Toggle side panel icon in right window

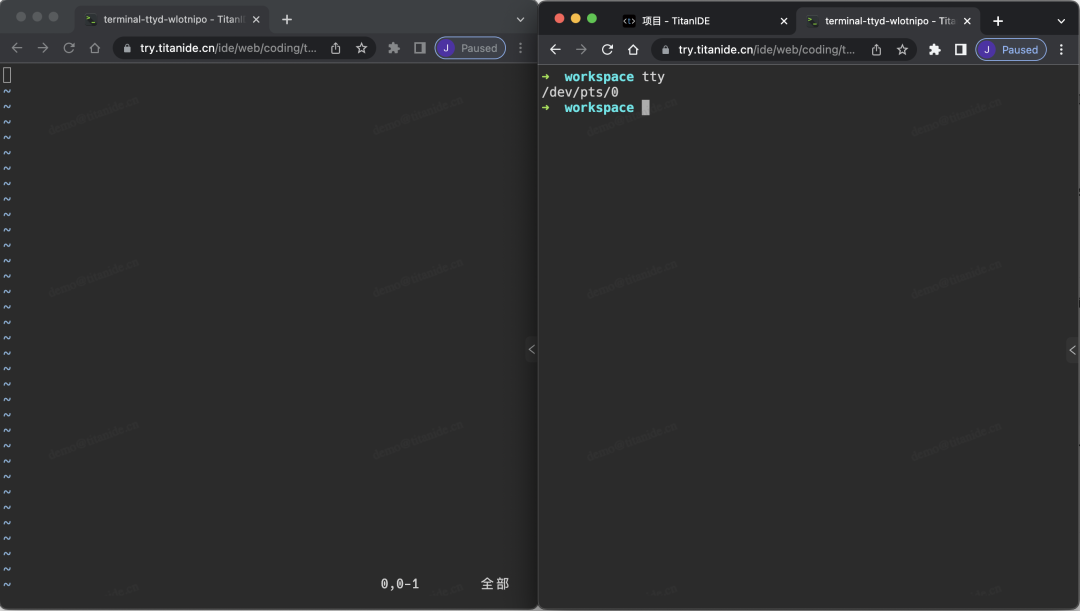point(960,50)
